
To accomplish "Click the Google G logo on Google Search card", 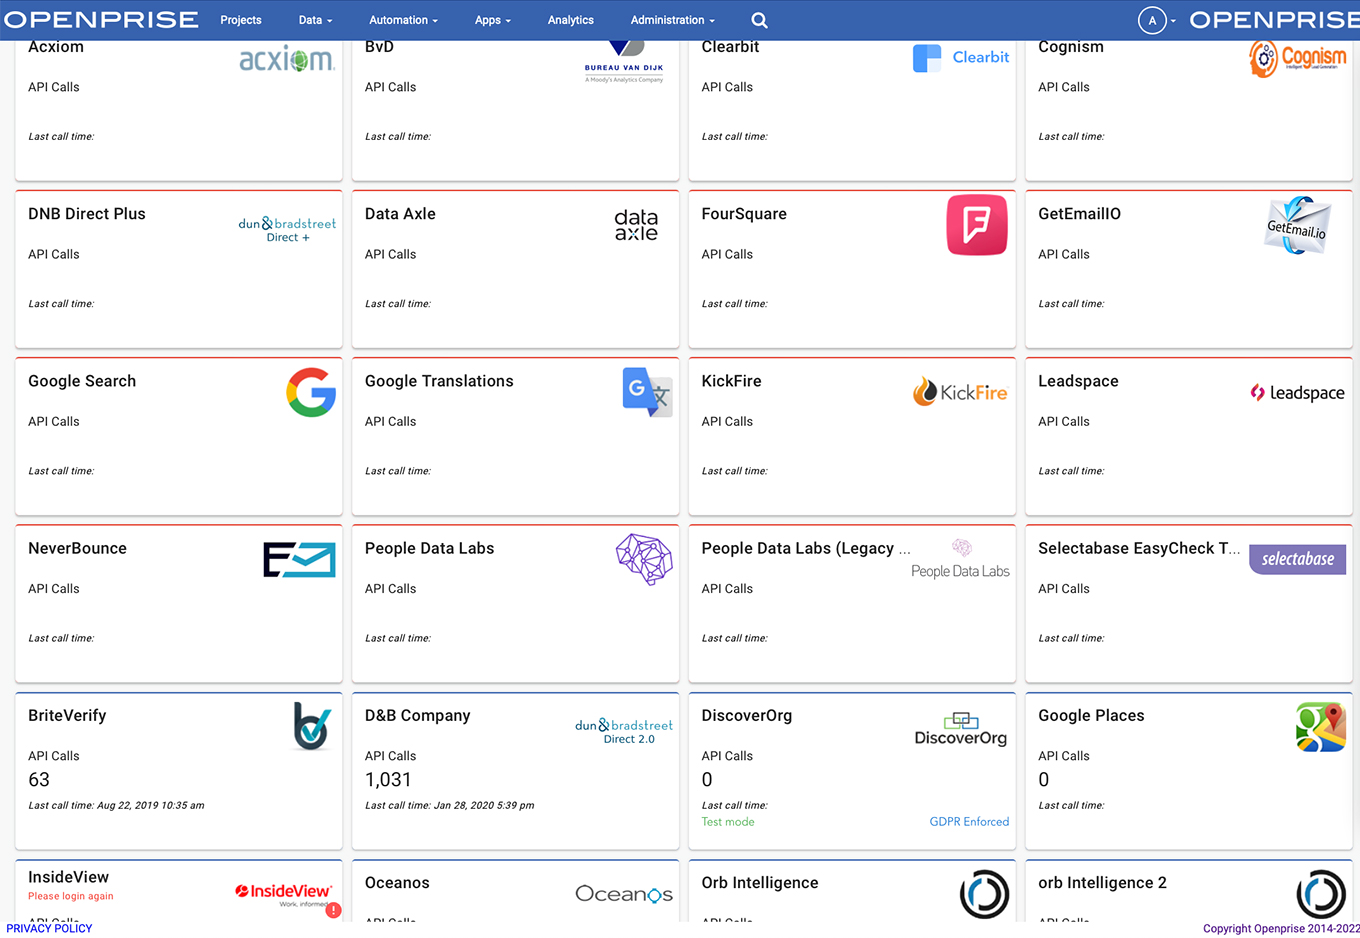I will 311,392.
